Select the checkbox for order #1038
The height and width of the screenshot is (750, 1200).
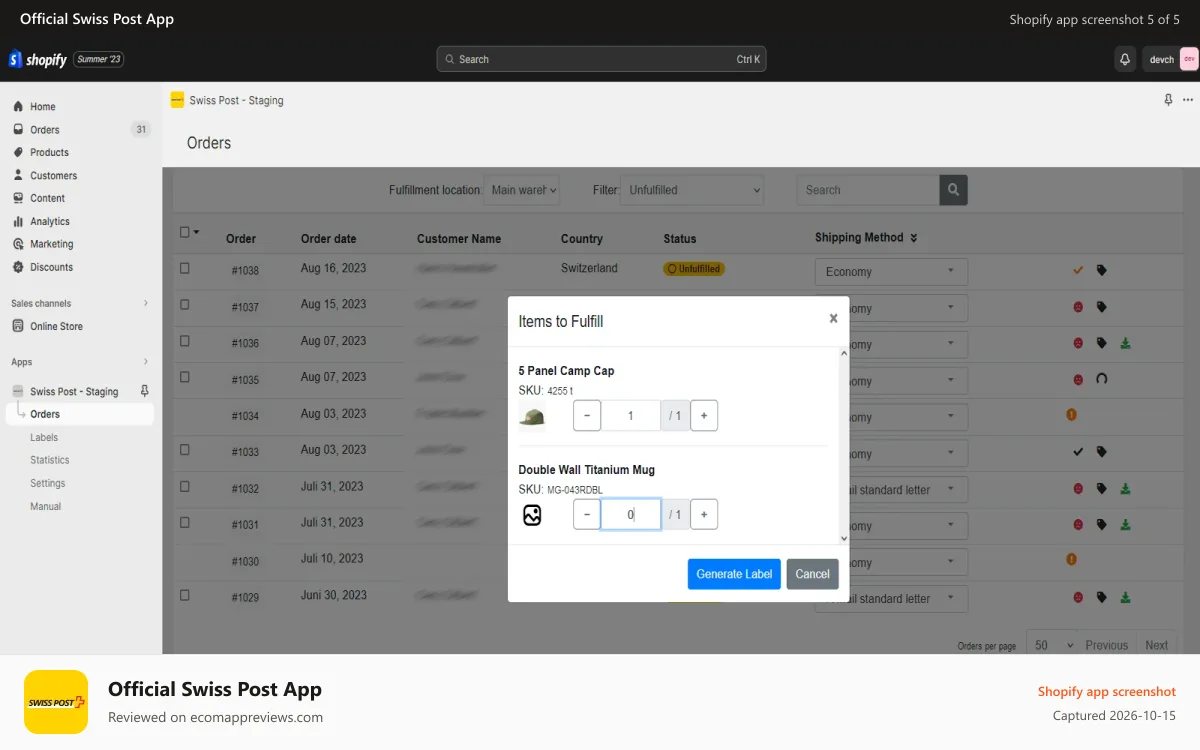click(184, 268)
